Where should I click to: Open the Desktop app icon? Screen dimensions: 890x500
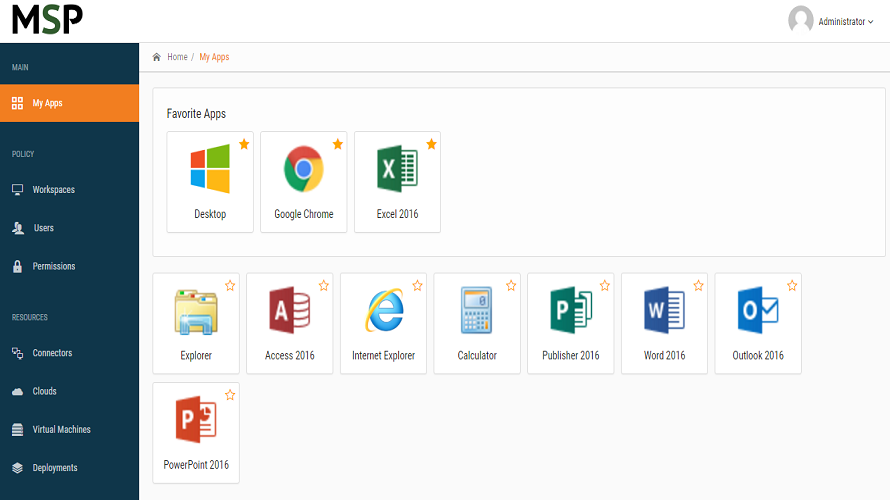pos(210,169)
